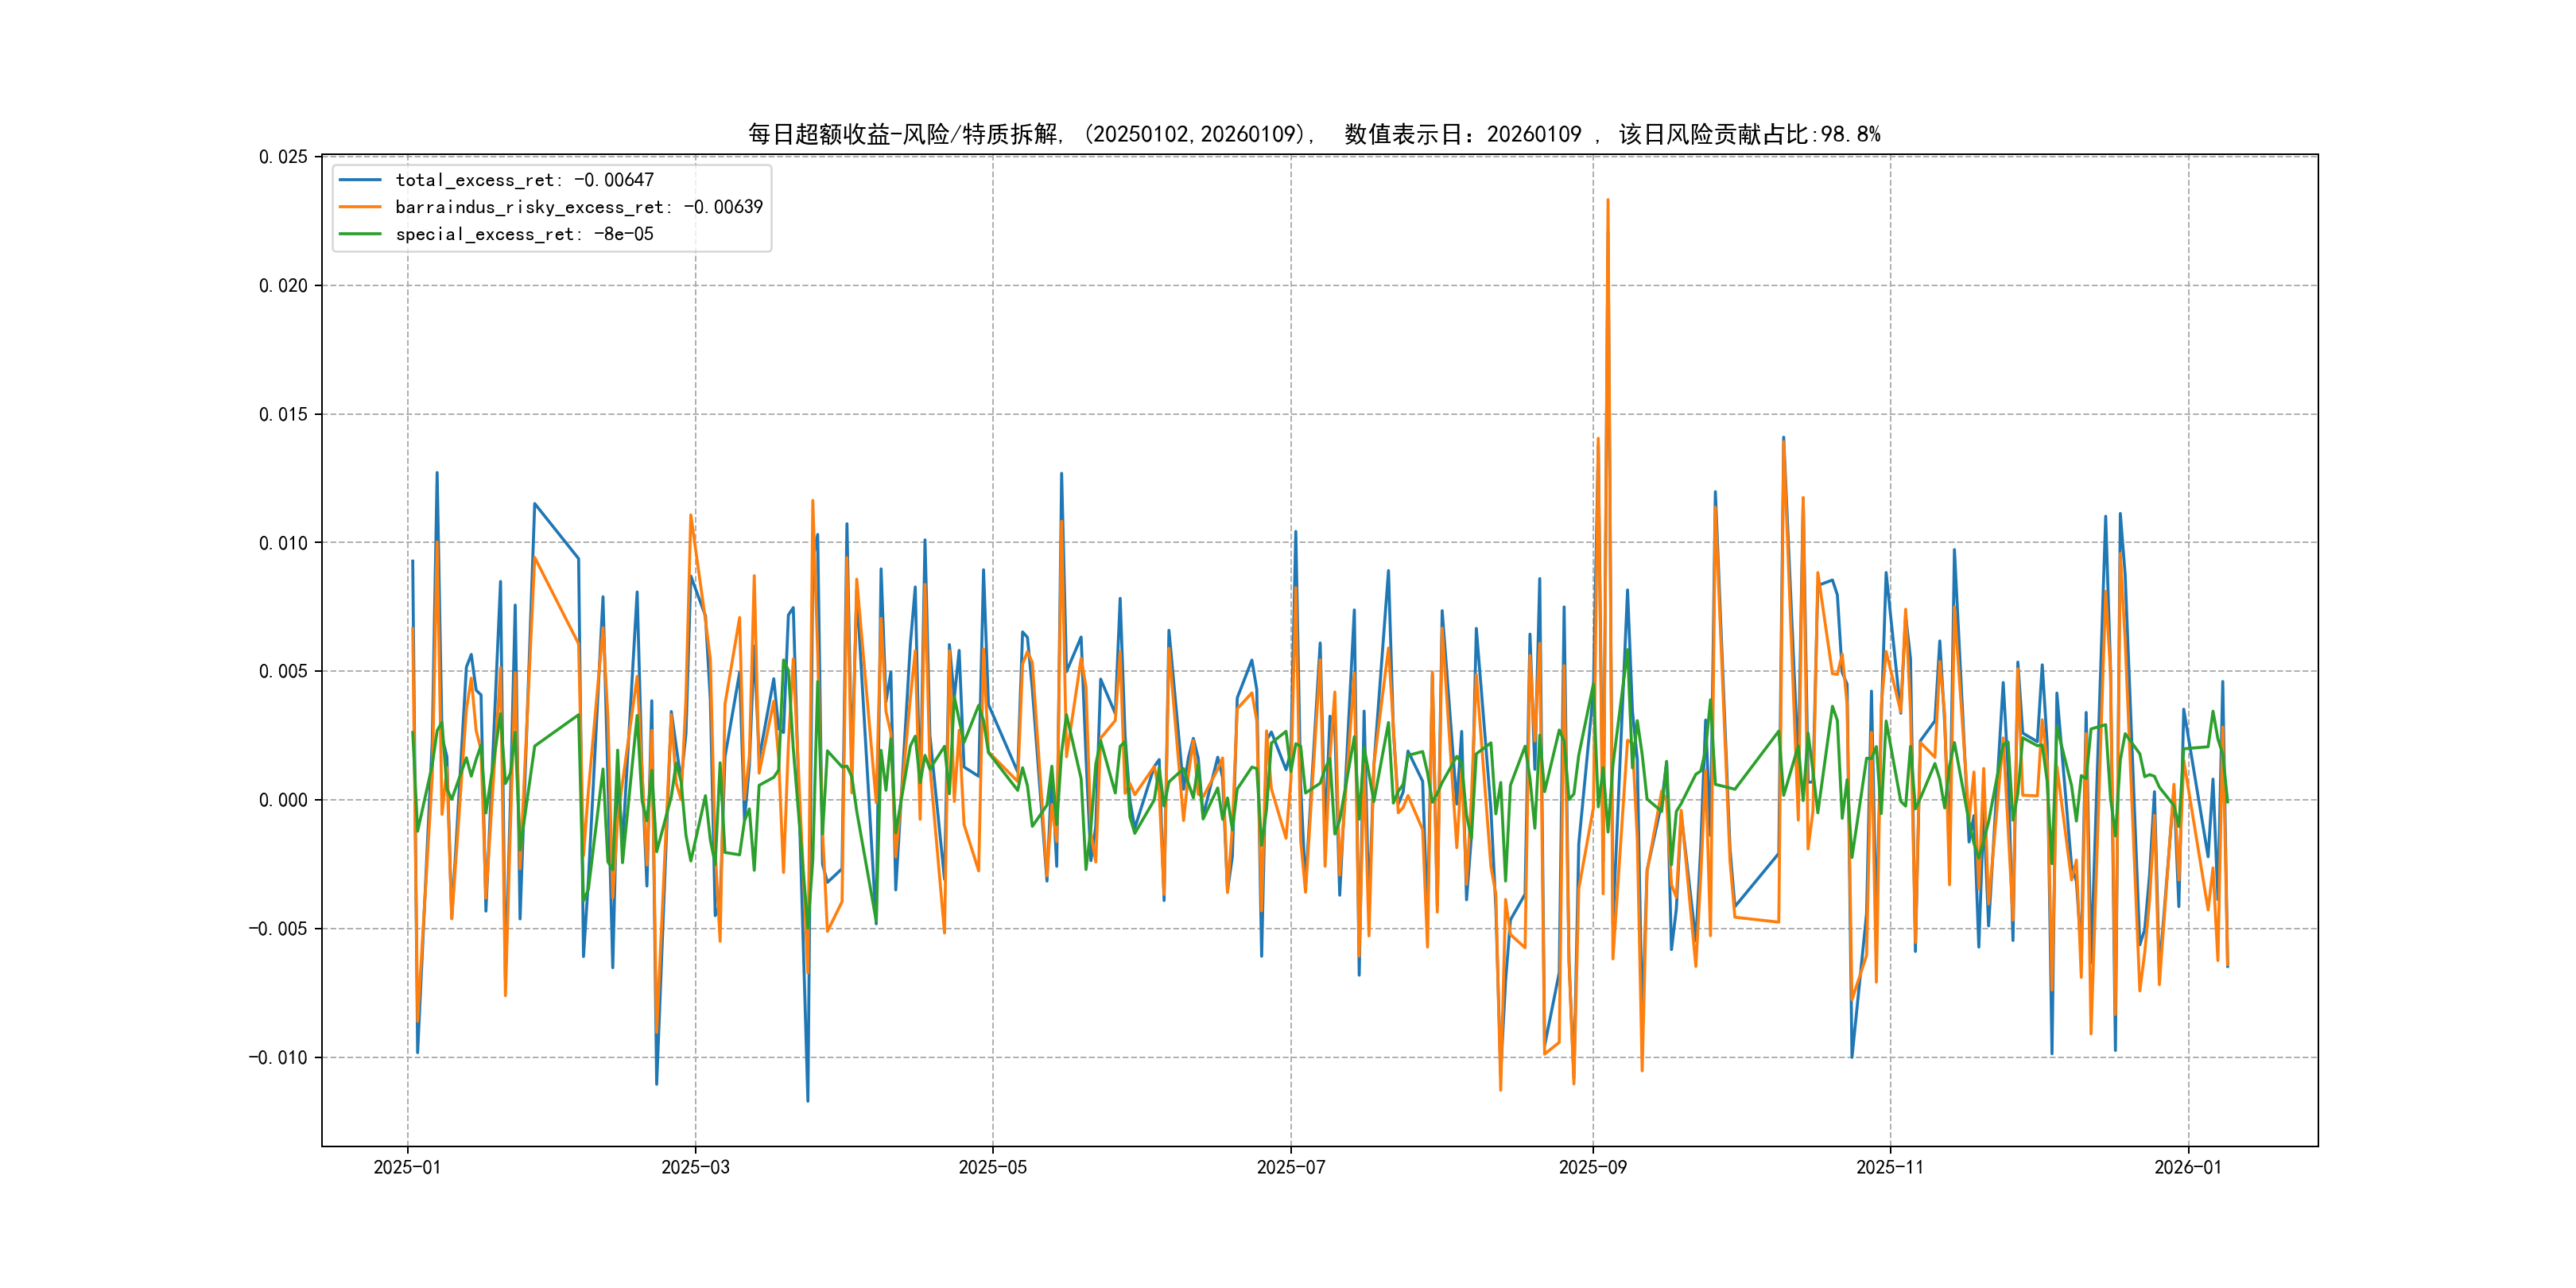Click the 2025-01 x-axis tick label
Screen dimensions: 2576x1288
coord(407,1167)
